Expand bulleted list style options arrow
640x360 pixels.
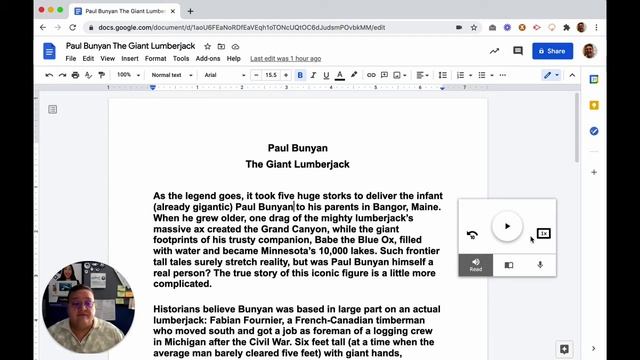(x=492, y=76)
